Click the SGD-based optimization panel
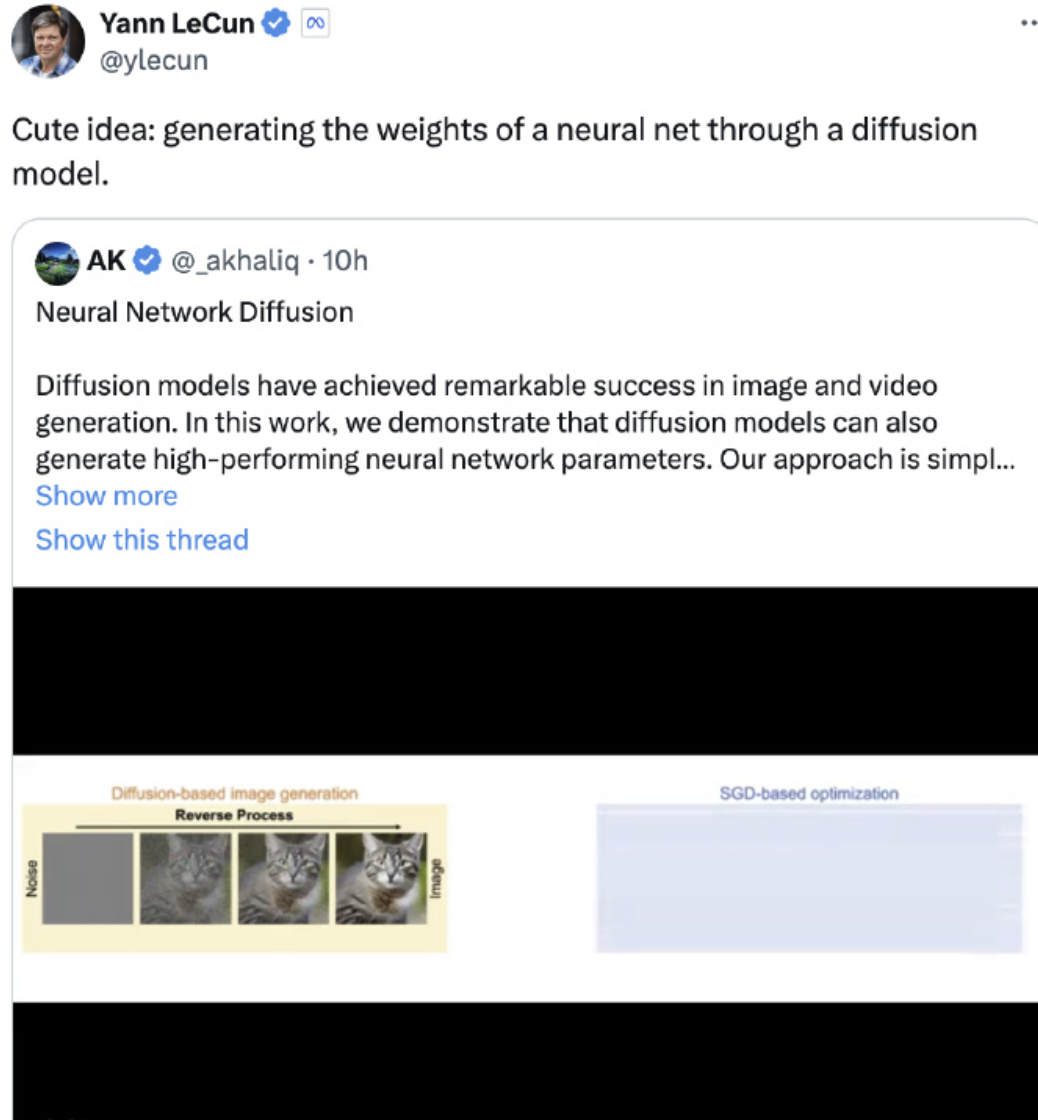The height and width of the screenshot is (1120, 1038). (809, 875)
